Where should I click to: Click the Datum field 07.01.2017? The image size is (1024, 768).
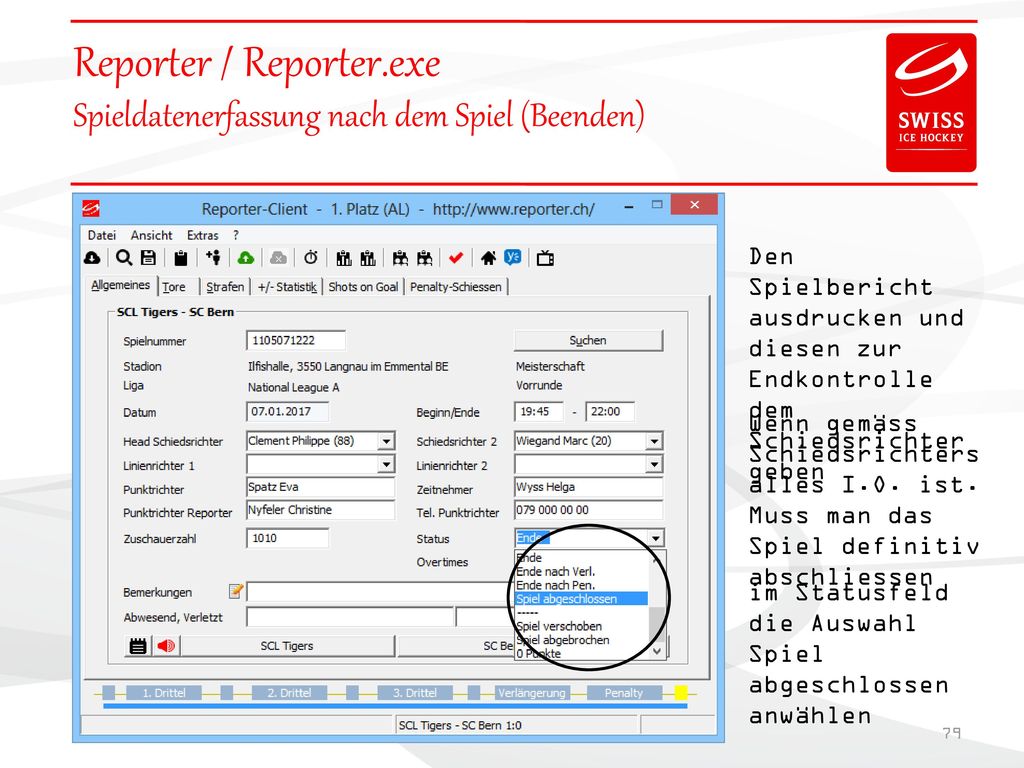[x=287, y=411]
